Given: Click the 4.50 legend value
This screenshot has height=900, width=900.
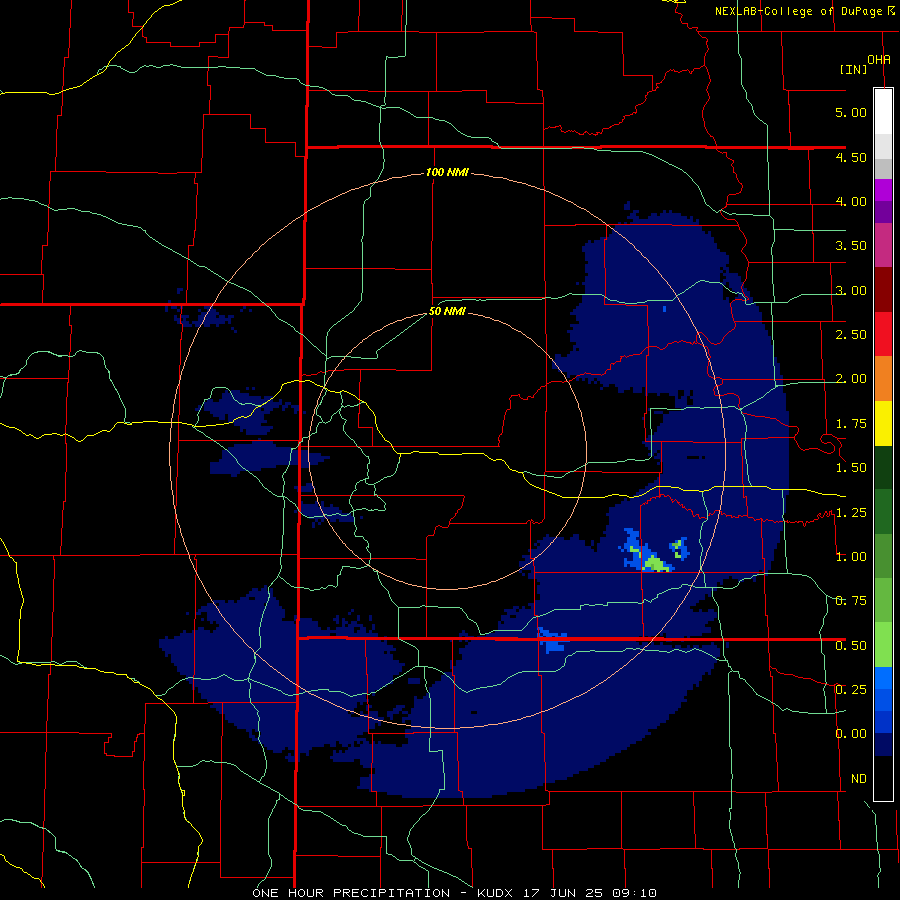Looking at the screenshot, I should click(851, 157).
